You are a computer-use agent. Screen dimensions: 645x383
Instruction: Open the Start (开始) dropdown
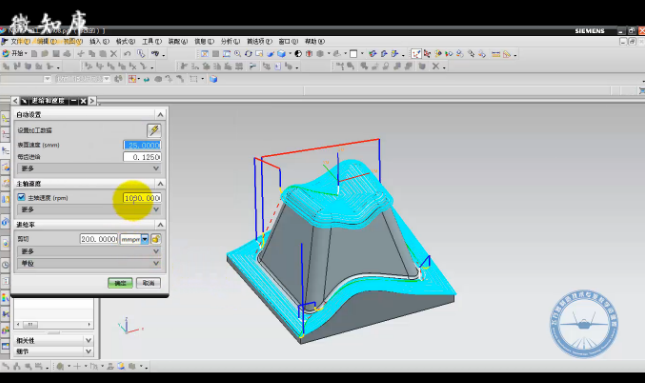point(15,54)
